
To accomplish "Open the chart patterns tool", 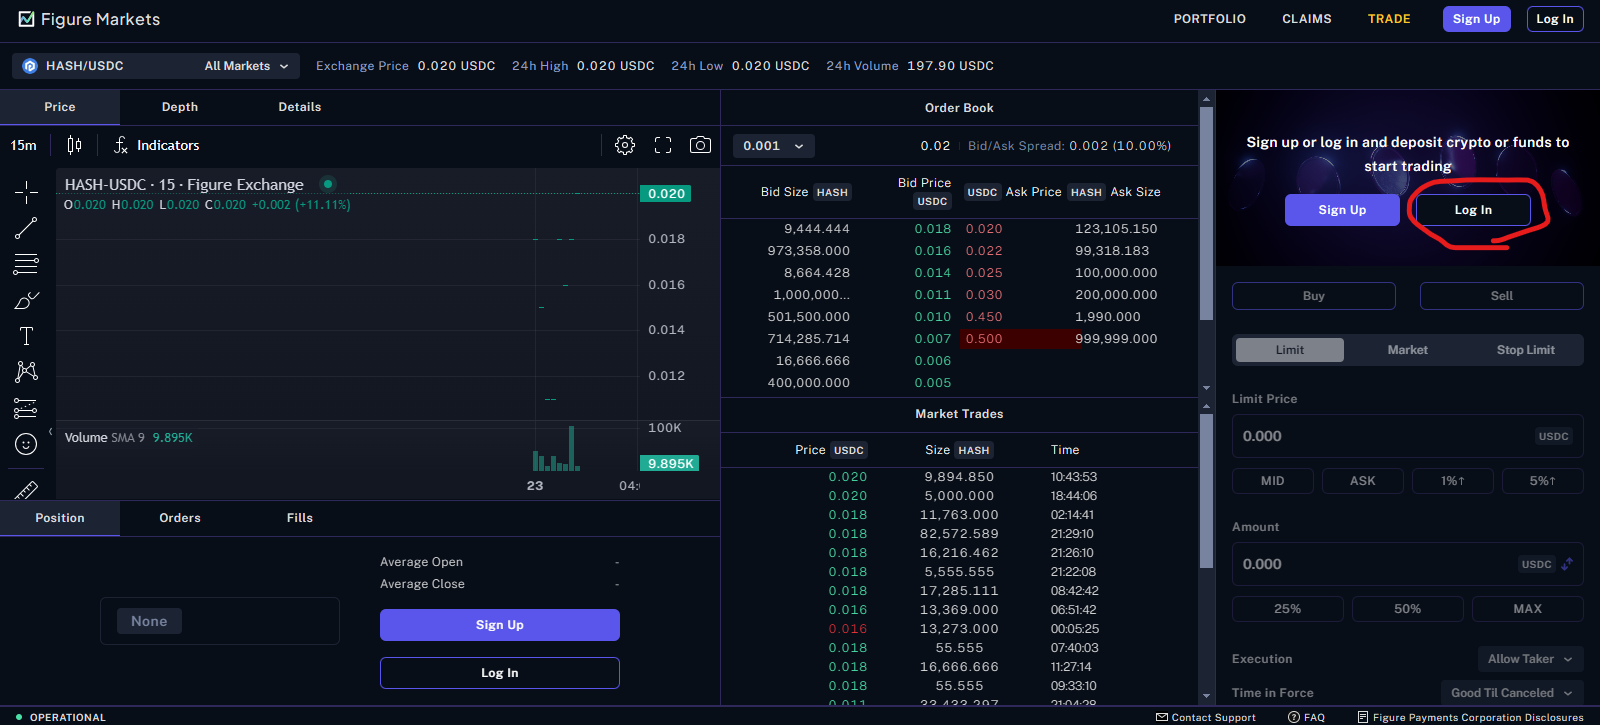I will 26,372.
